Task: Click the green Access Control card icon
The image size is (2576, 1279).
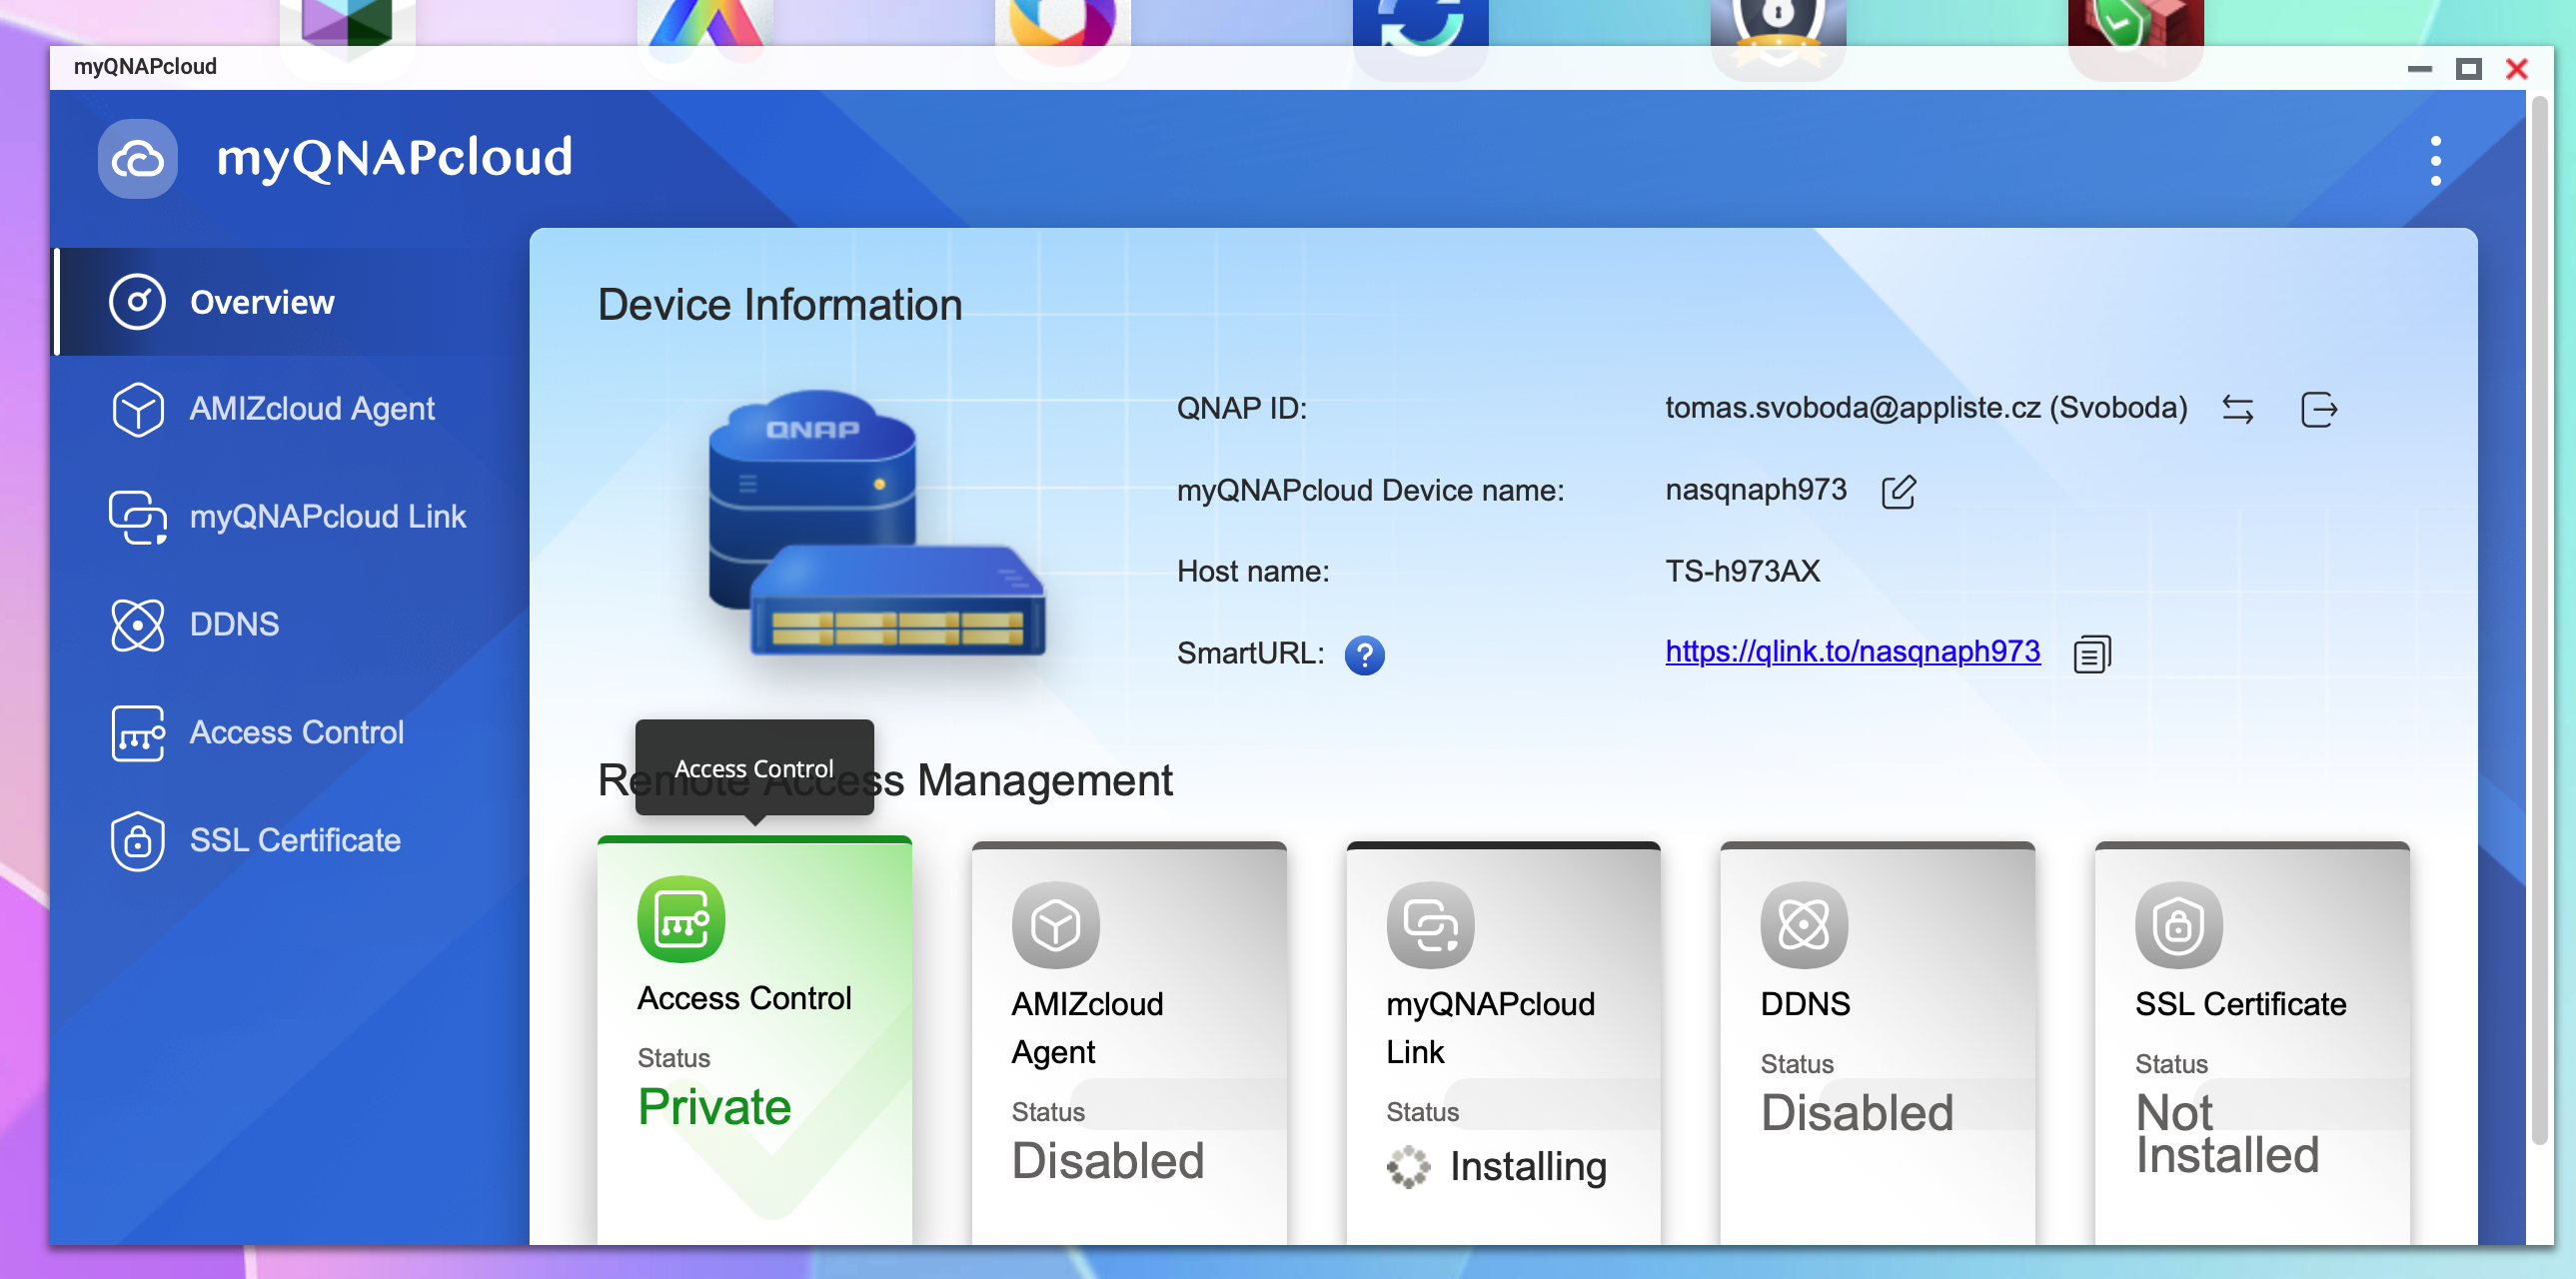Action: 681,919
